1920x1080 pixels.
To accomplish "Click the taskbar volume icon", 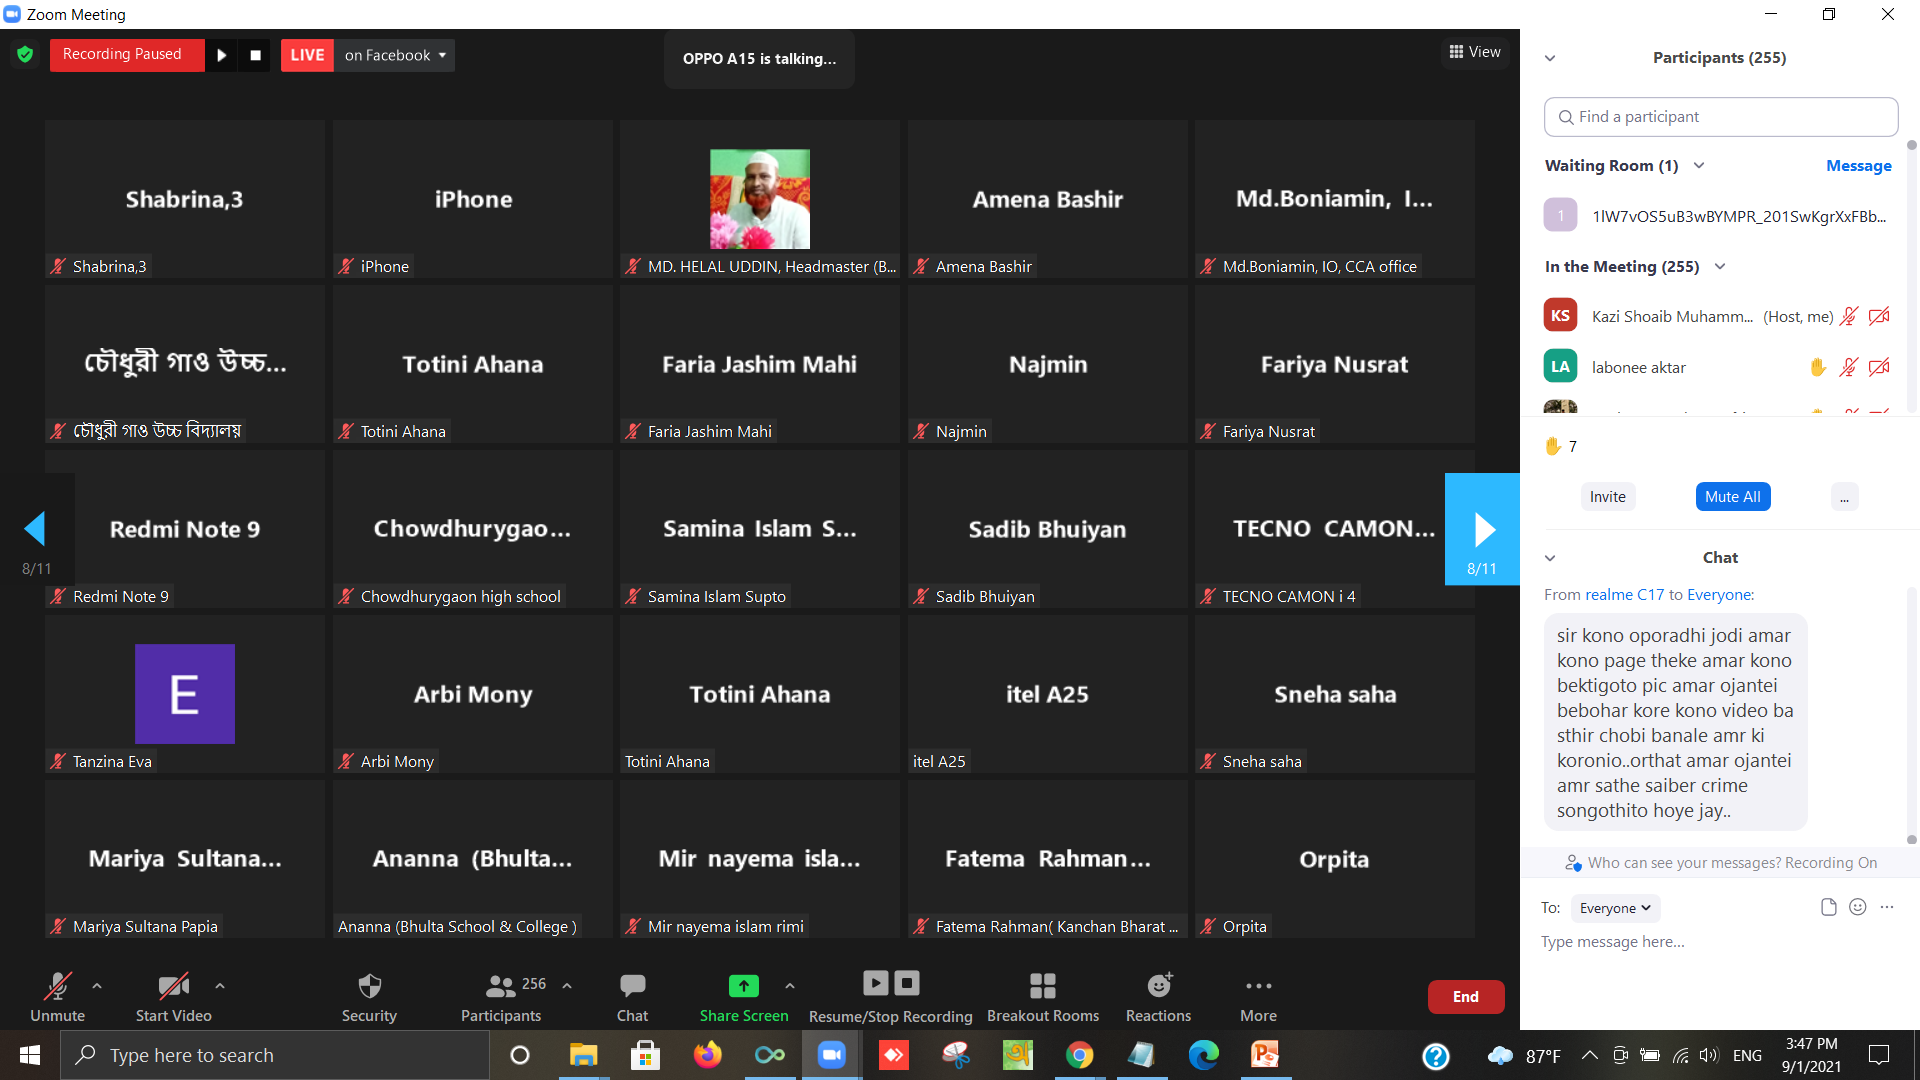I will [x=1708, y=1055].
